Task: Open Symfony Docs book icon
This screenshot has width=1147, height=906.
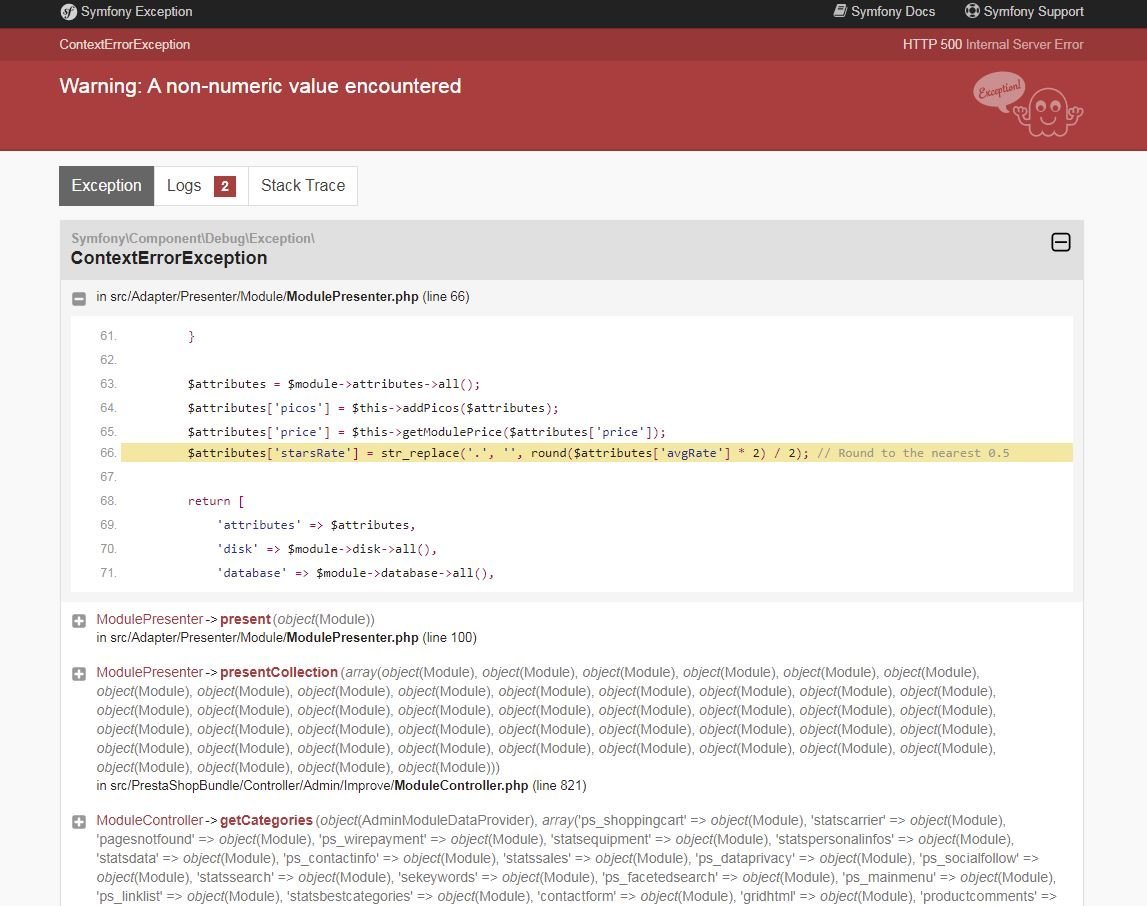Action: click(x=840, y=11)
